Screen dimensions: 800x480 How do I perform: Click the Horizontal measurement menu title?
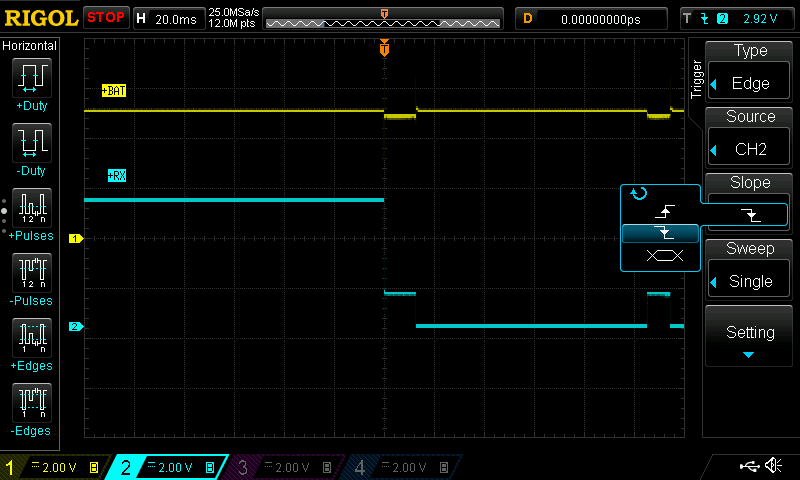tap(30, 46)
